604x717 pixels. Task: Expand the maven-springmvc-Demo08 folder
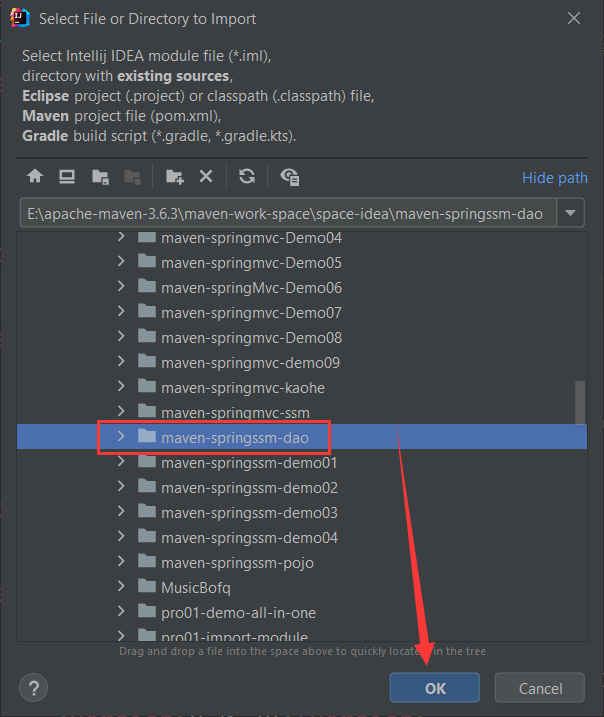pos(121,337)
